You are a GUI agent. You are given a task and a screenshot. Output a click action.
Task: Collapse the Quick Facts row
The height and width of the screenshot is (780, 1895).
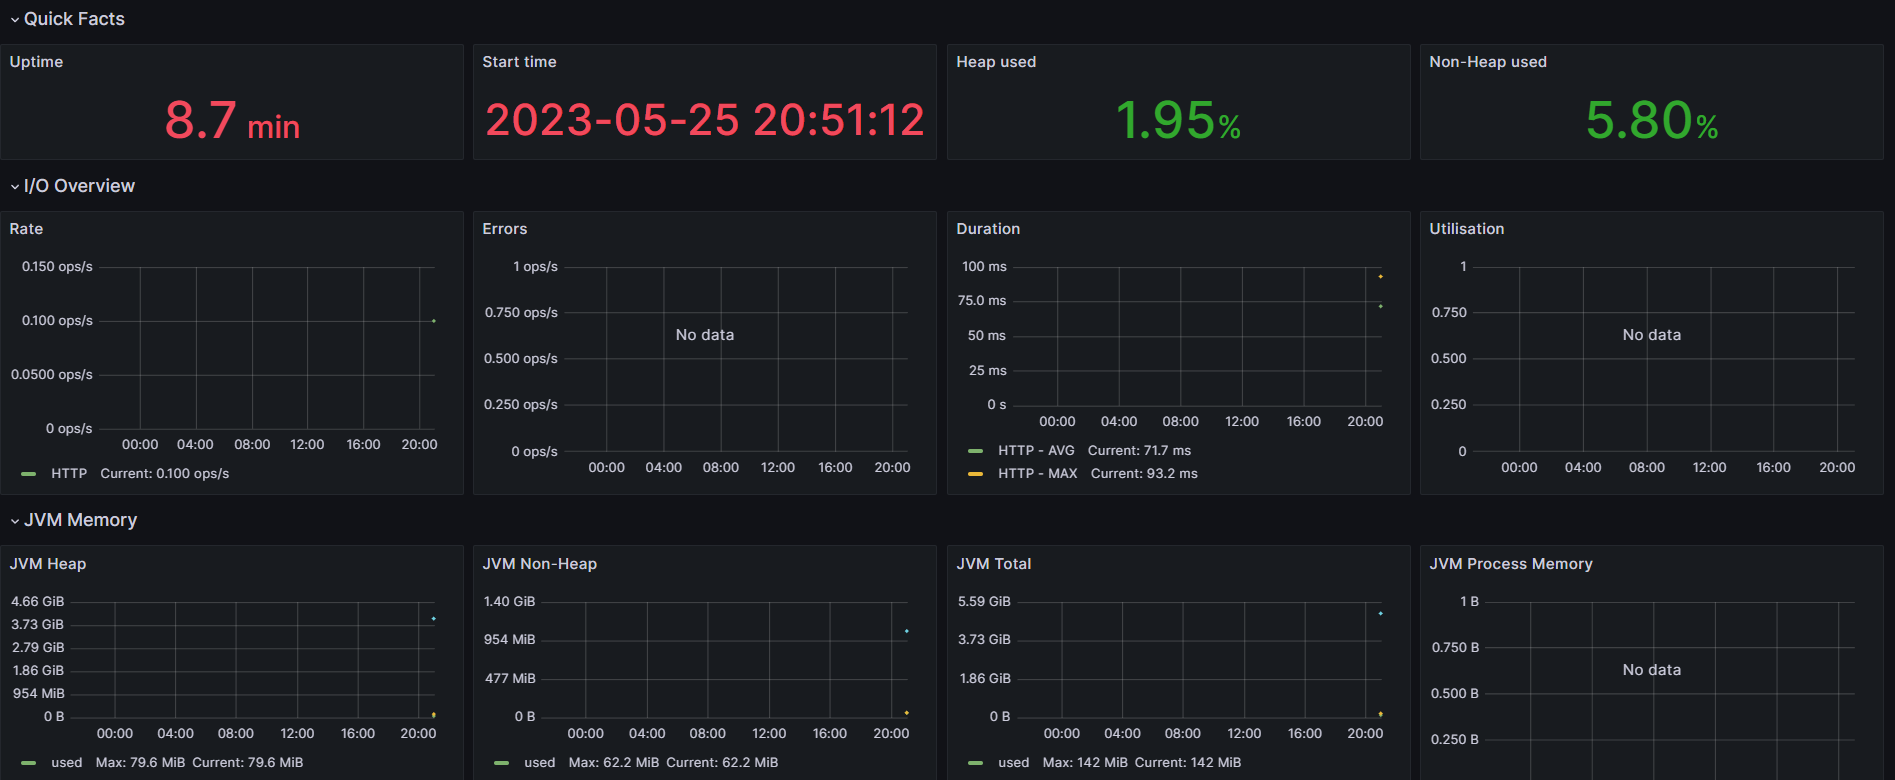[x=67, y=19]
